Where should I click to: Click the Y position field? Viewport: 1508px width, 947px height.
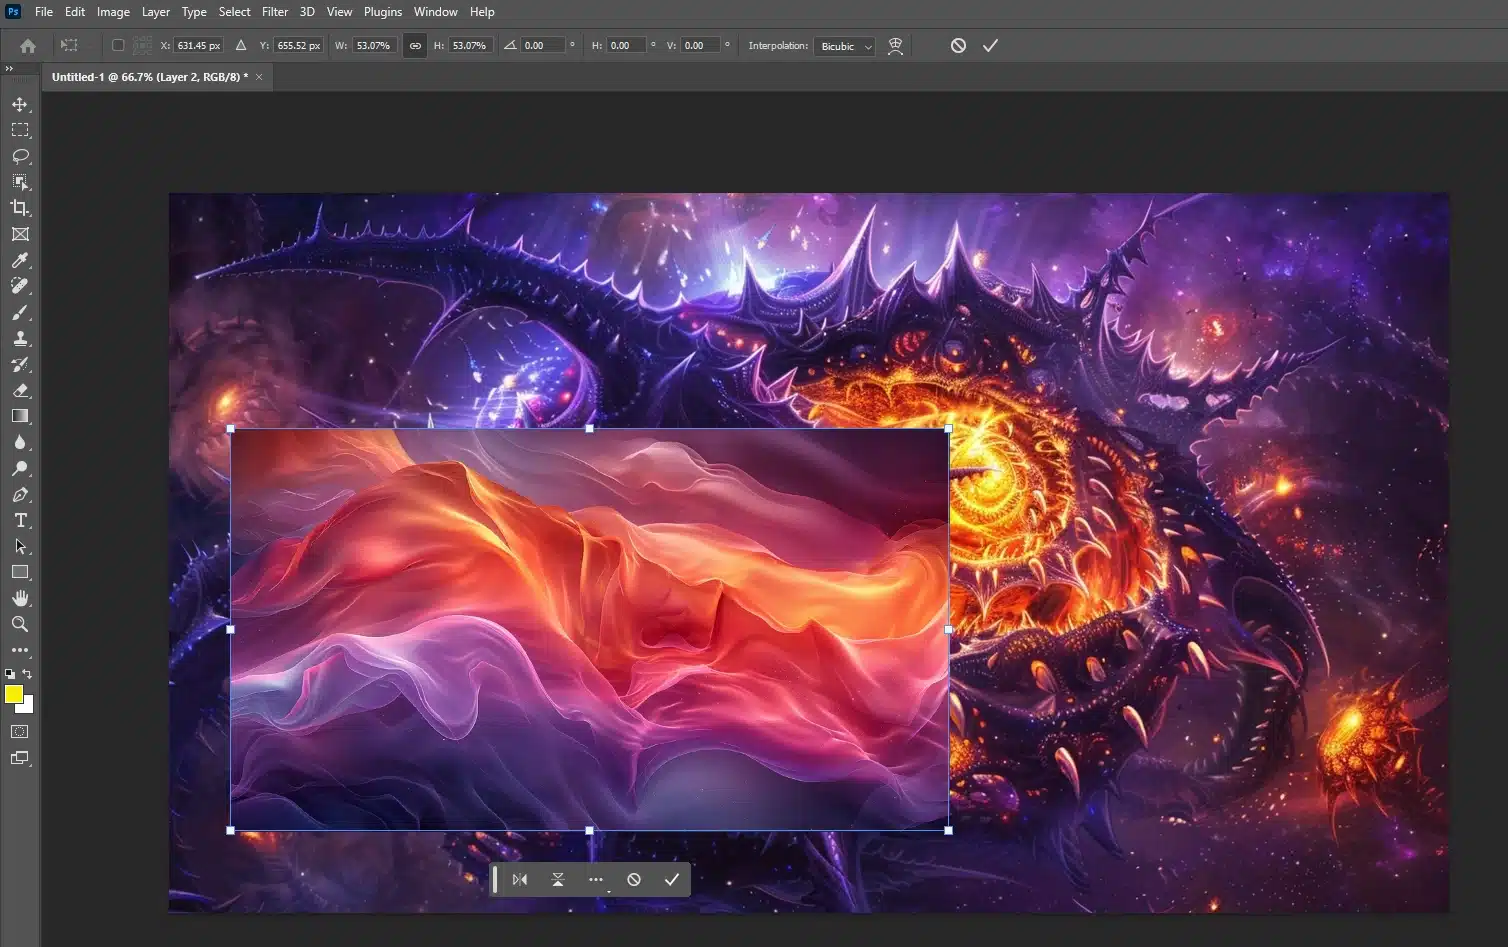(x=298, y=46)
